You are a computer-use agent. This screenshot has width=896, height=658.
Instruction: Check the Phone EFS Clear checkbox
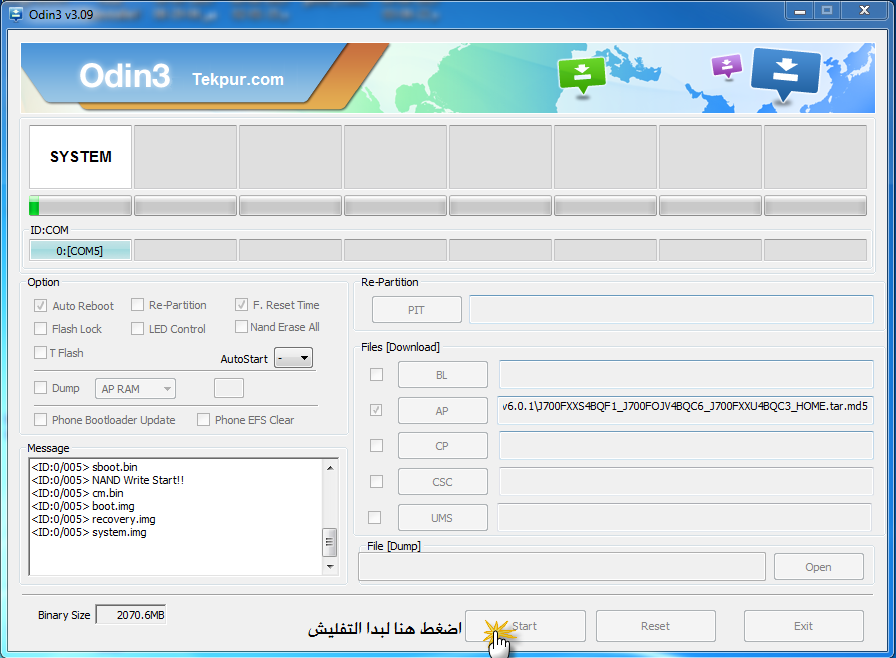203,420
